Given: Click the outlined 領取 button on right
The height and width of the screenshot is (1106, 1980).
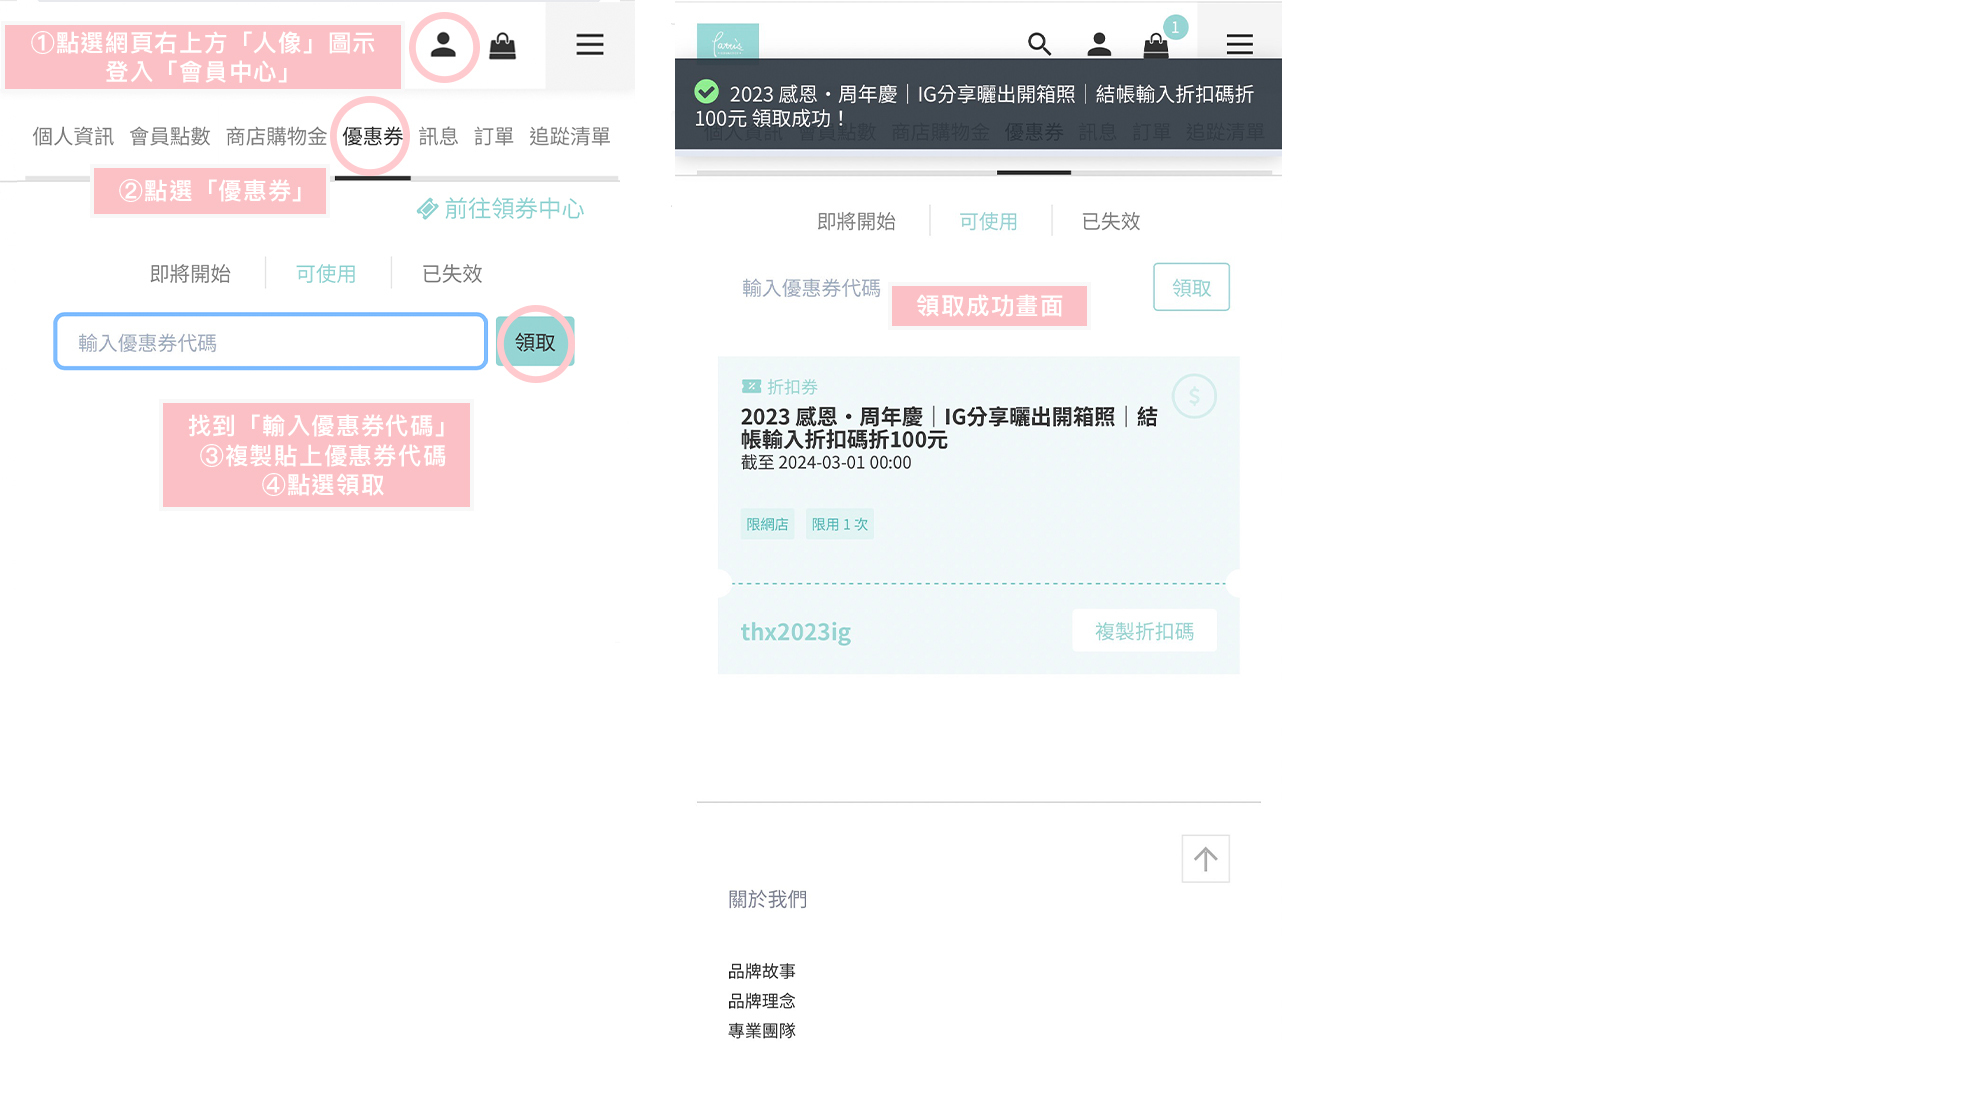Looking at the screenshot, I should click(1191, 288).
